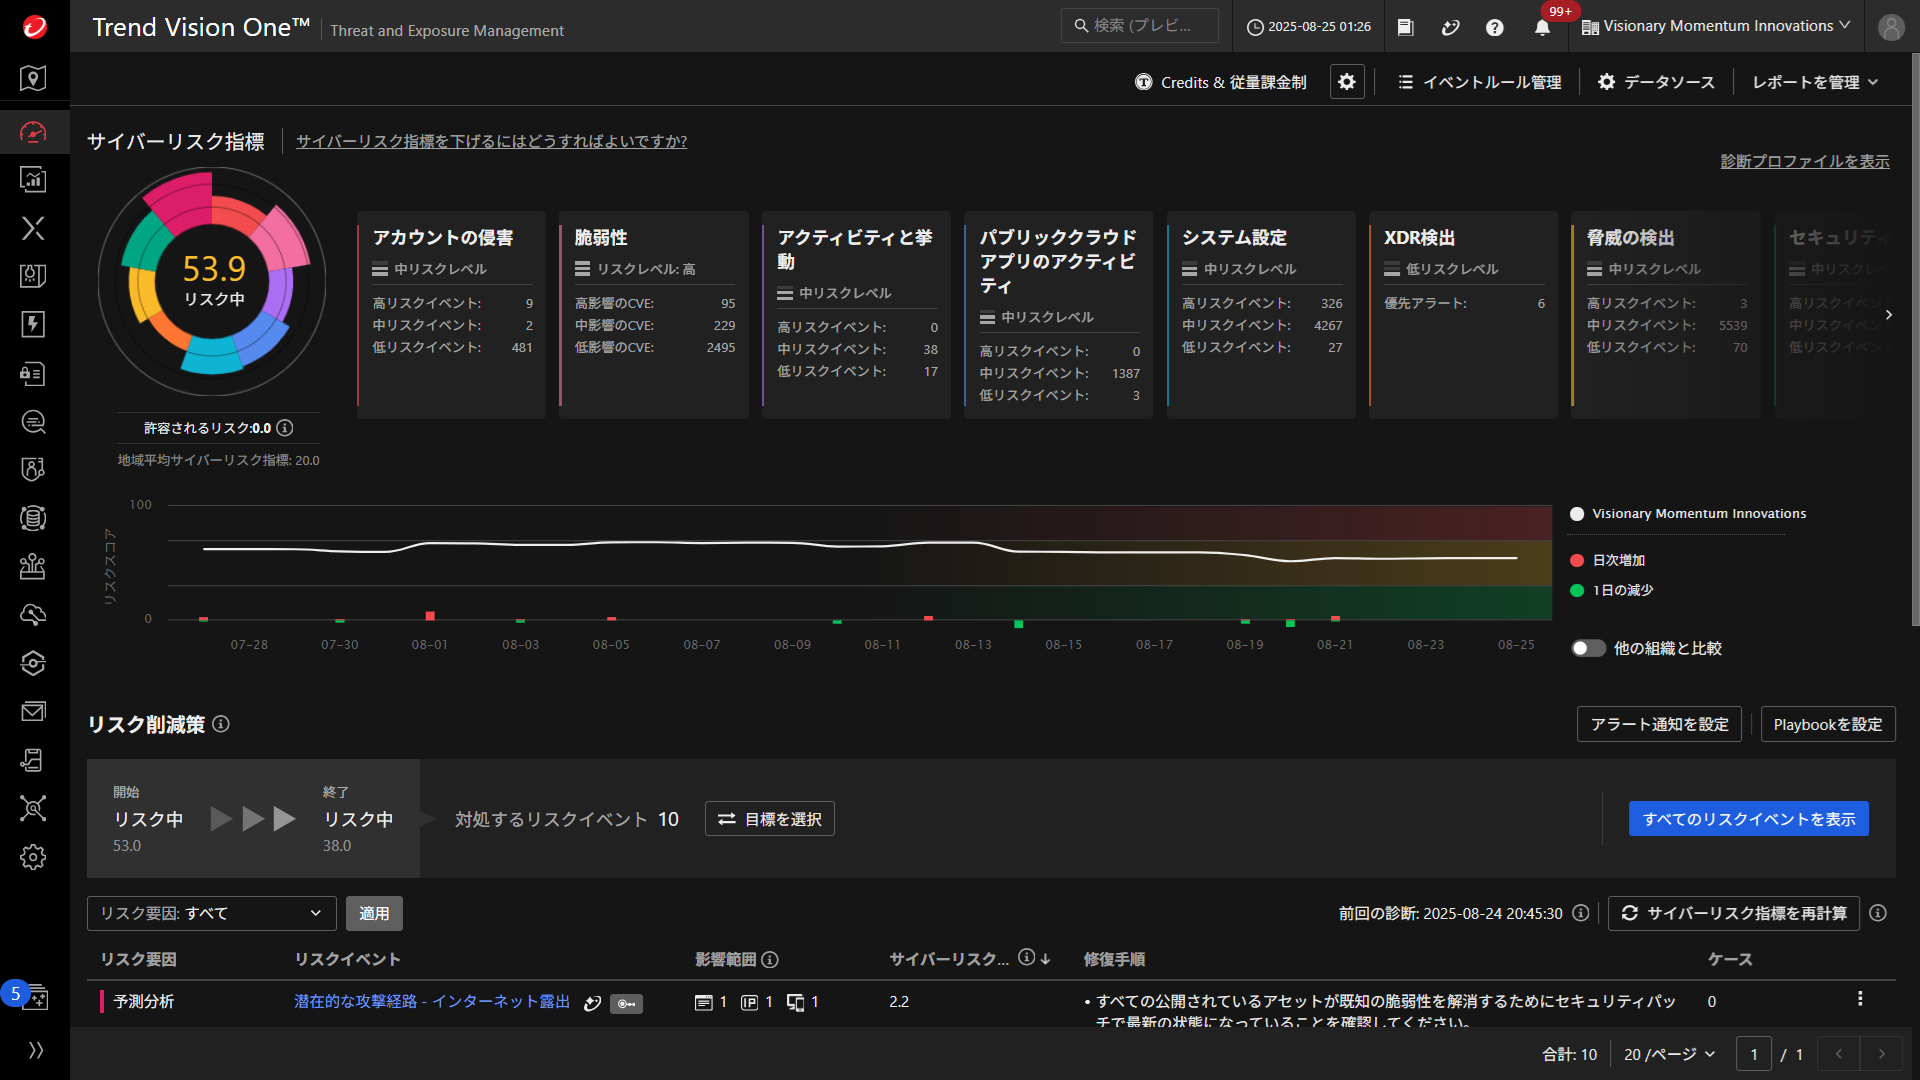Screen dimensions: 1920x1080
Task: Open 診断プロファイルを表示 link
Action: coord(1804,161)
